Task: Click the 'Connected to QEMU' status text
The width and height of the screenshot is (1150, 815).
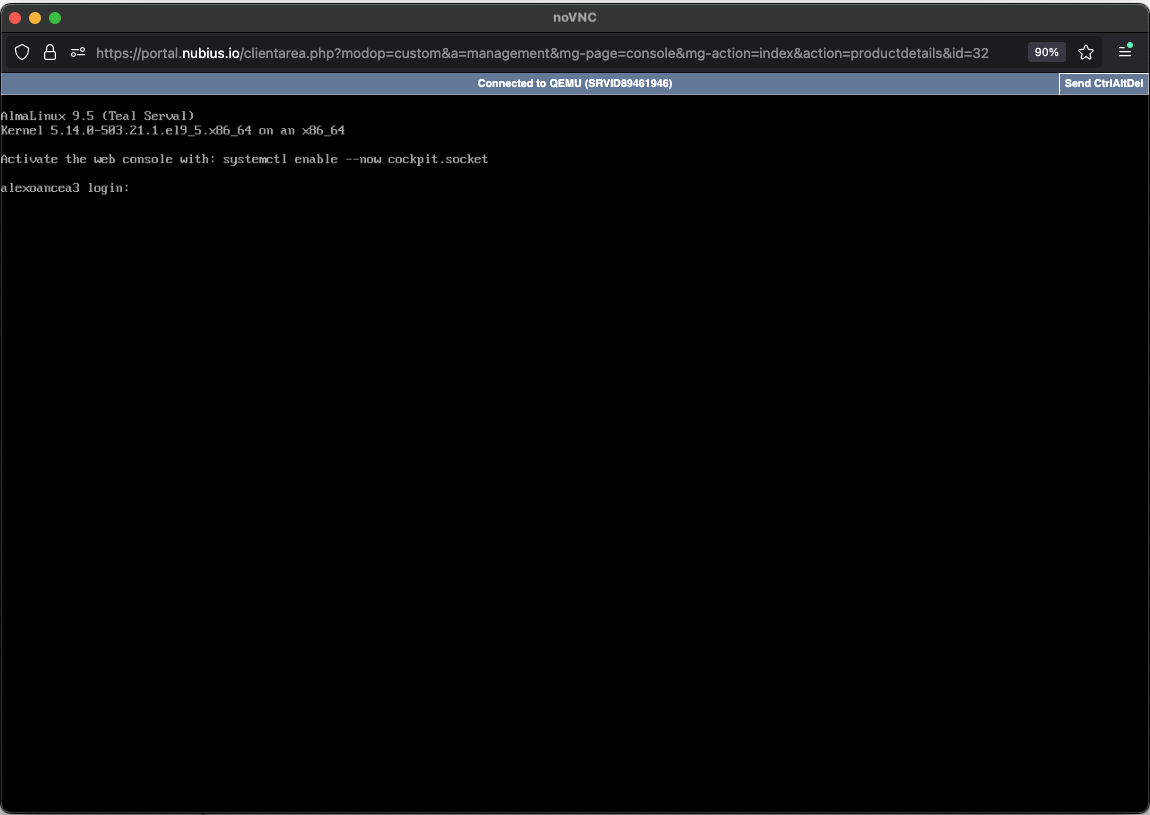Action: point(574,84)
